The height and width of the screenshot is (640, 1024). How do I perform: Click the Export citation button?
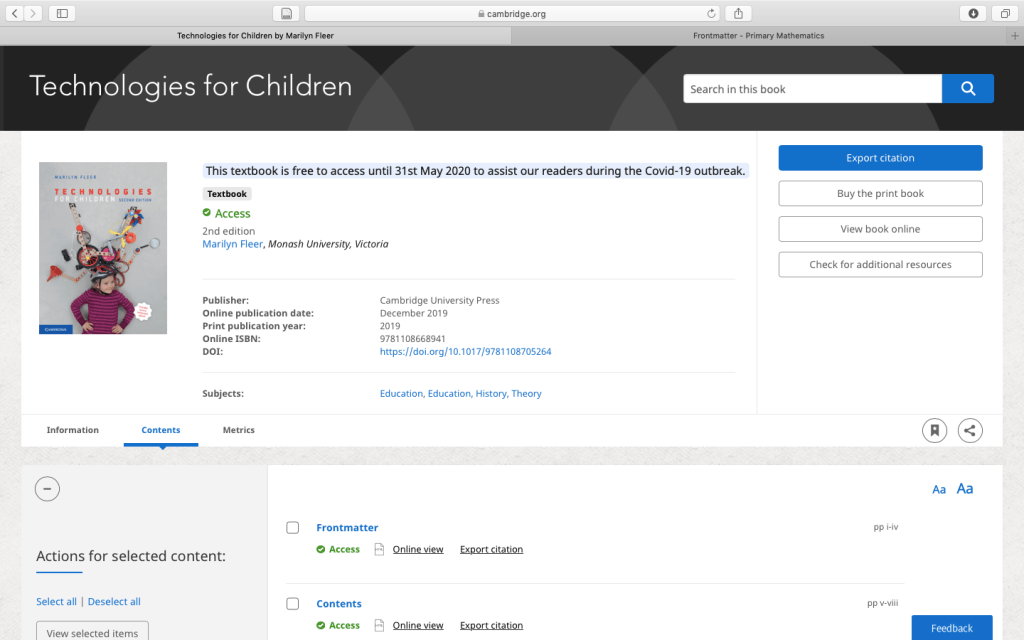pos(880,158)
